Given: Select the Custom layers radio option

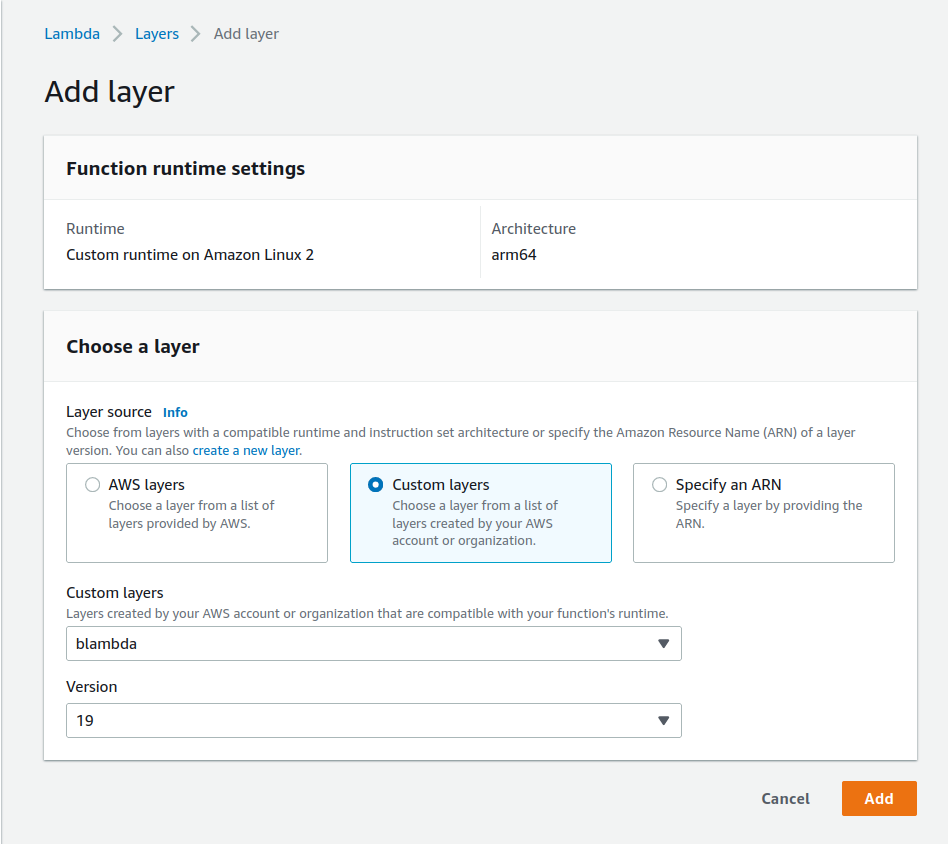Looking at the screenshot, I should [375, 485].
